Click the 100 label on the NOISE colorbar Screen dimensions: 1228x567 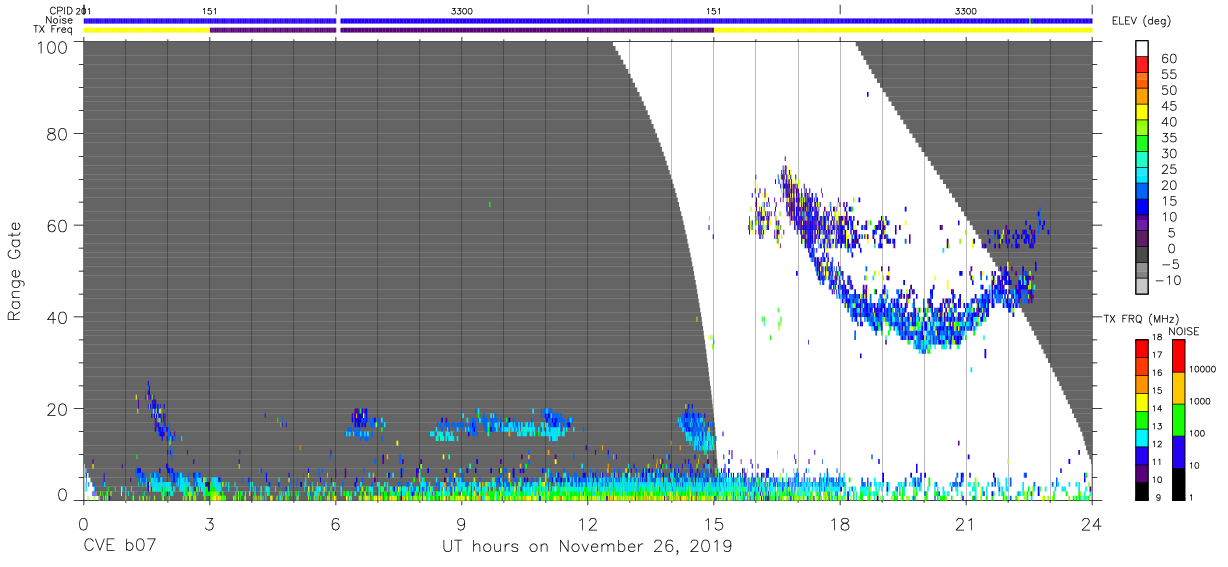coord(1198,433)
